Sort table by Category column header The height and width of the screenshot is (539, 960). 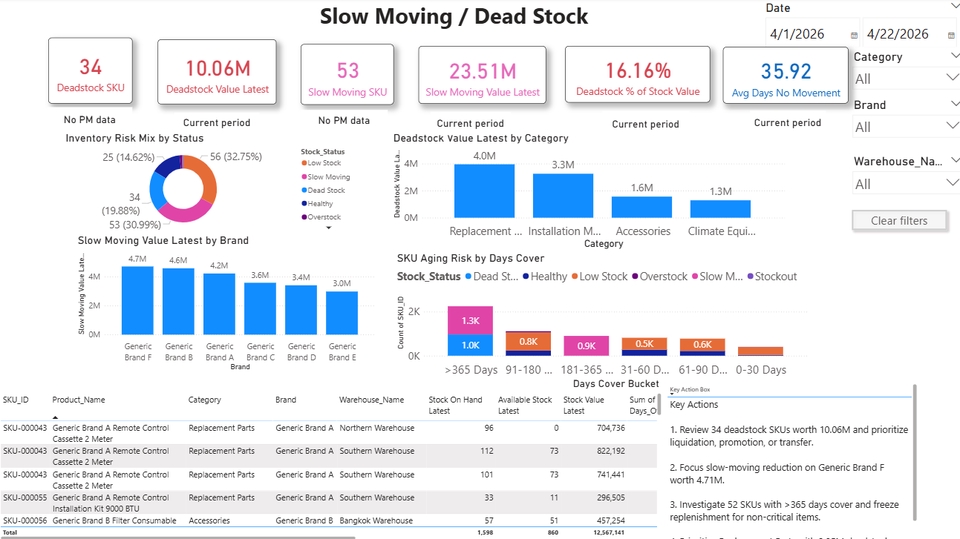point(204,400)
